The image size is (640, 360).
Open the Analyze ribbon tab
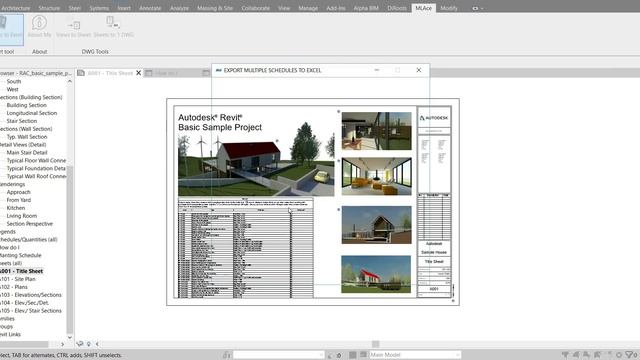pyautogui.click(x=179, y=8)
